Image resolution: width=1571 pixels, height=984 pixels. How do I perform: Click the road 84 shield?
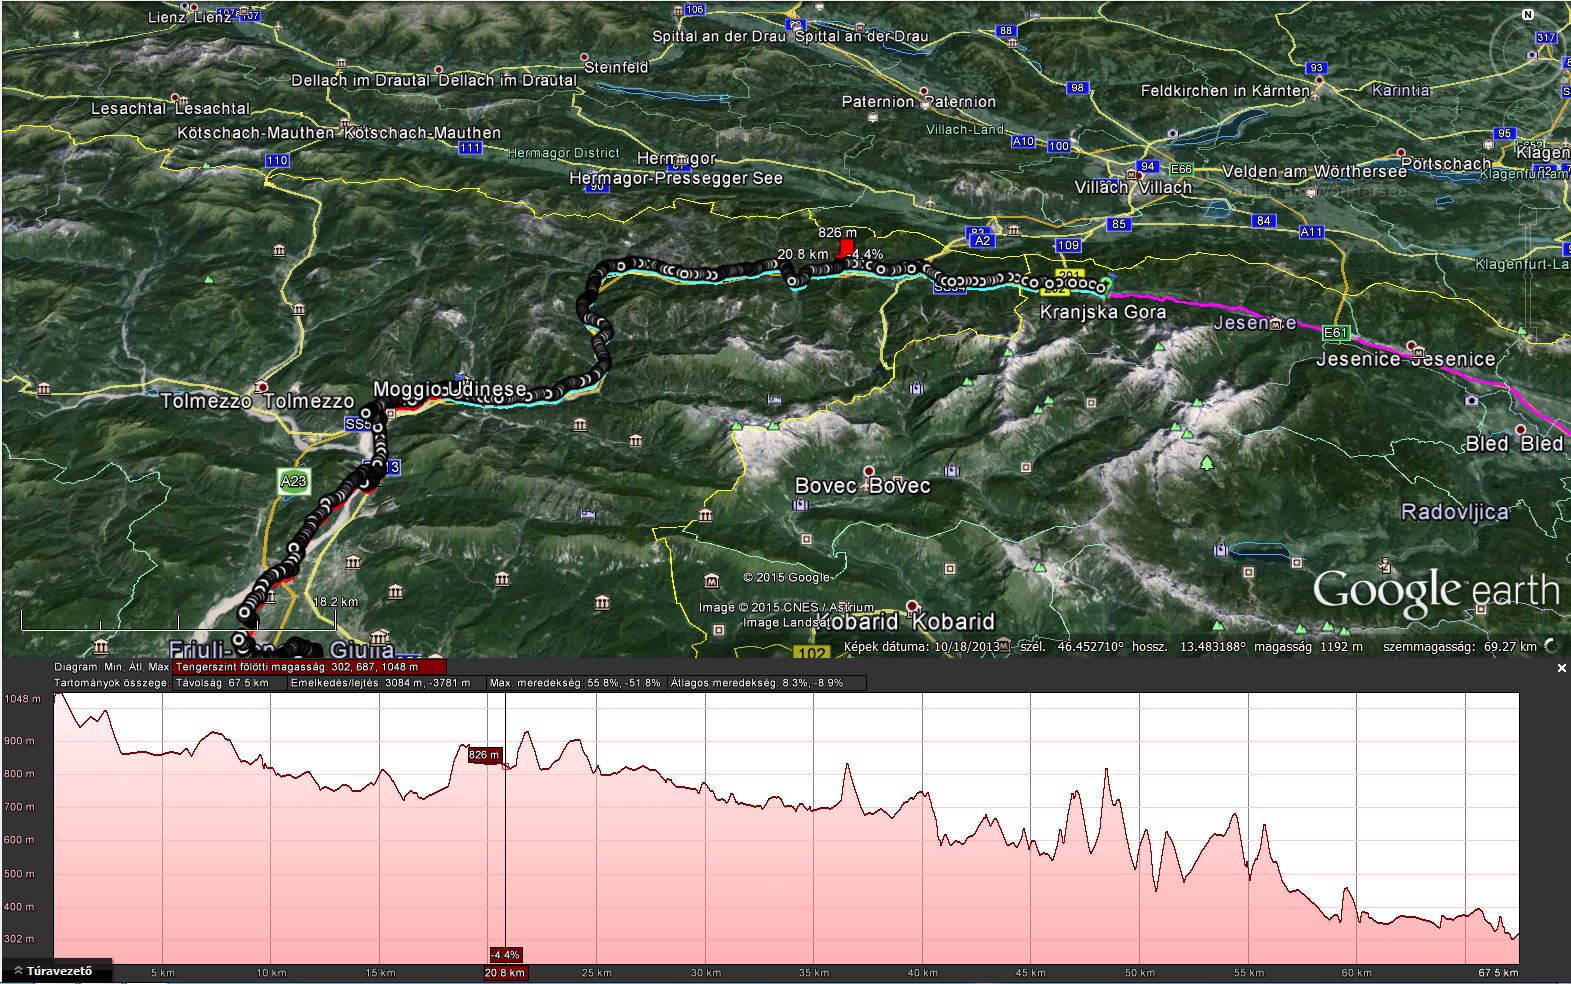click(x=1265, y=221)
